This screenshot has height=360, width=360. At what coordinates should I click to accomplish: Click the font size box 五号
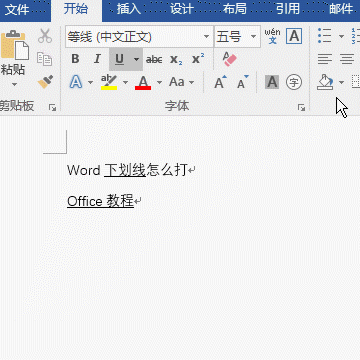point(231,37)
